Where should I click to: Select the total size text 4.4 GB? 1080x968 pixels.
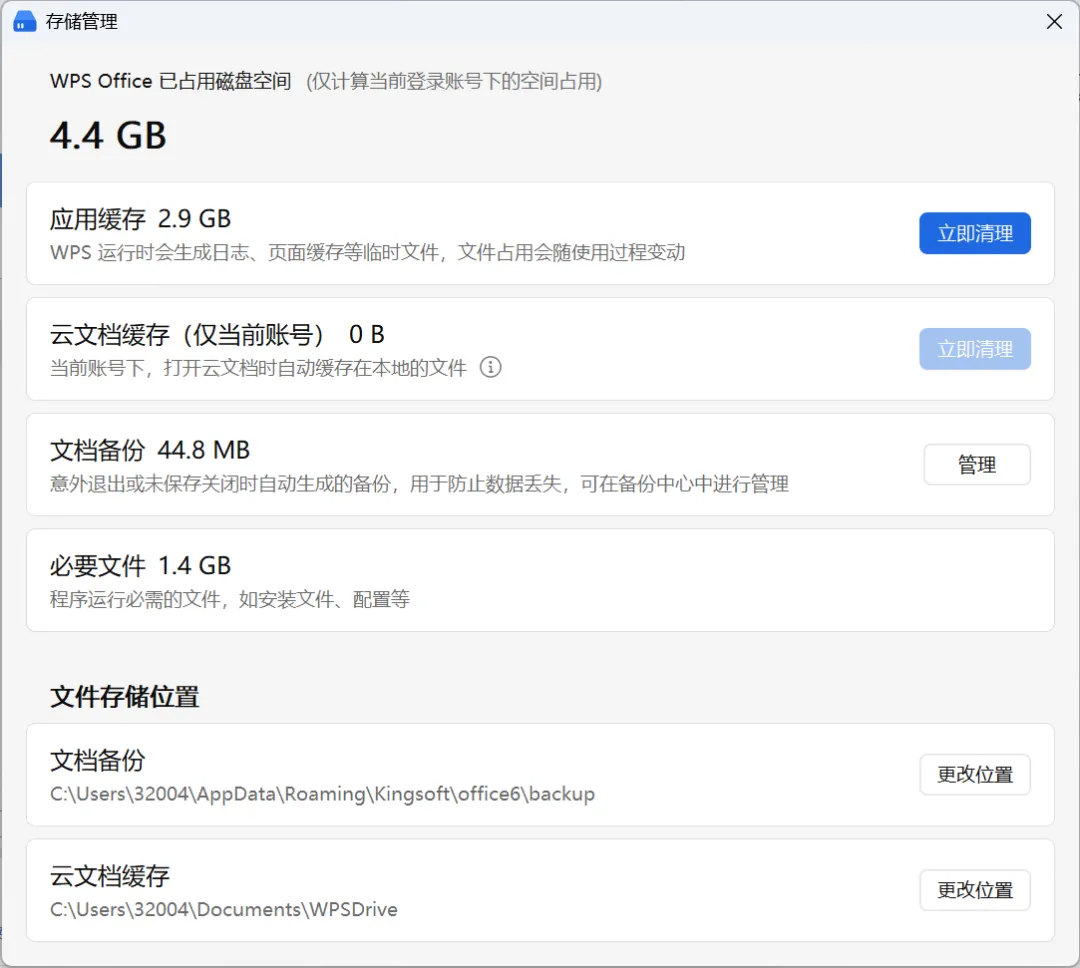coord(108,136)
